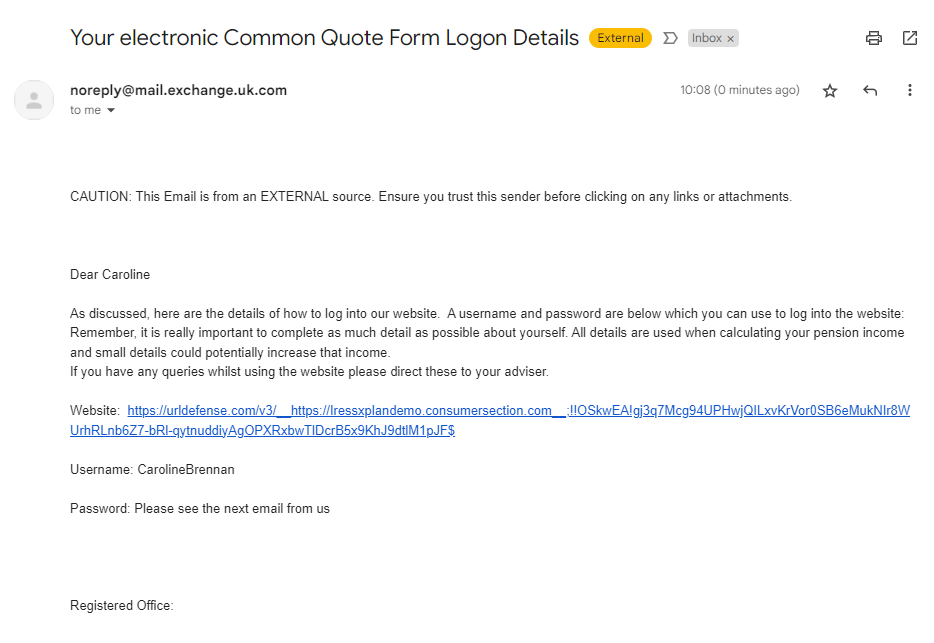Click sender address noreply@mail.exchange.uk.com
Screen dimensions: 934x643
[179, 90]
